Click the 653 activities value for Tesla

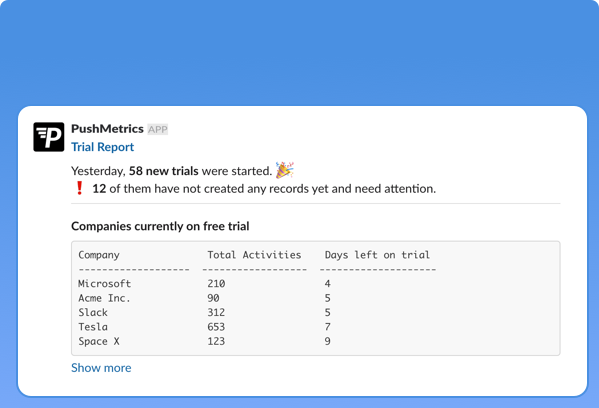[216, 327]
